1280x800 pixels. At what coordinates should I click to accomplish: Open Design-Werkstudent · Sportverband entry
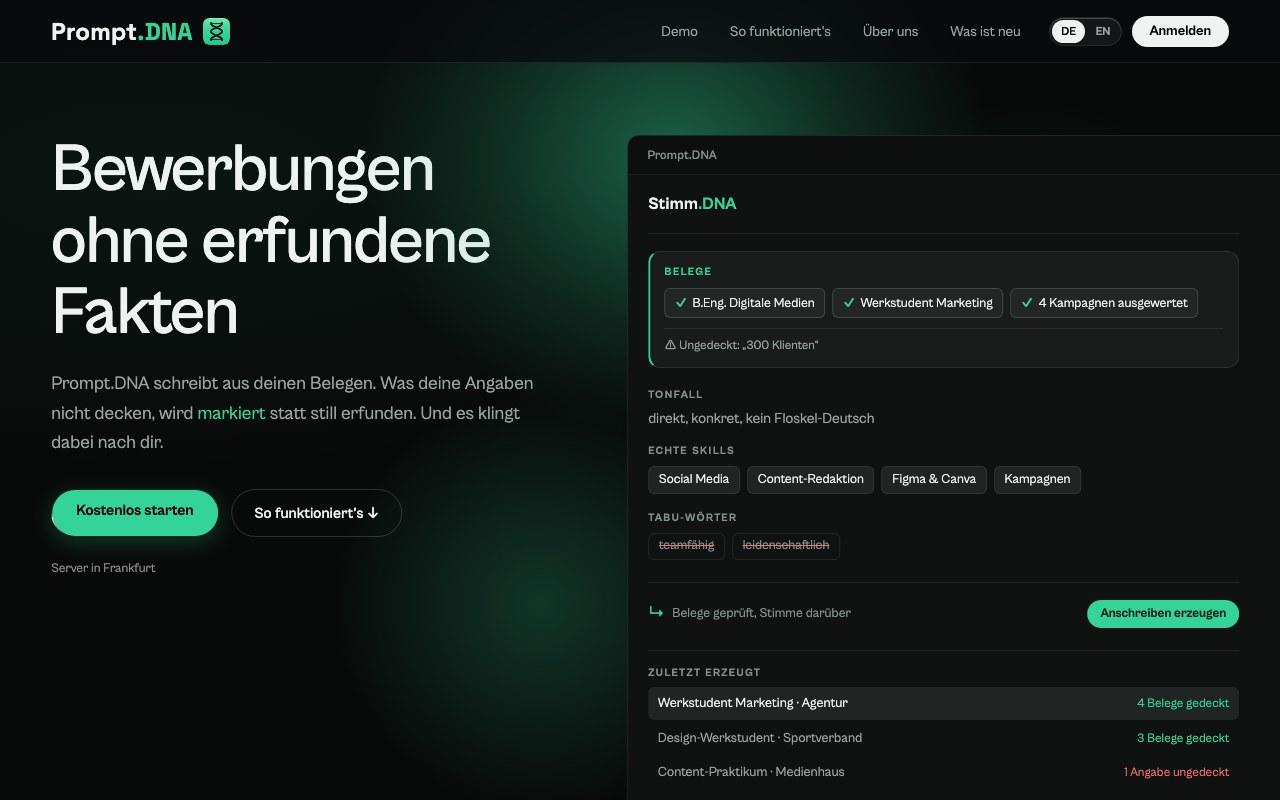pos(943,738)
